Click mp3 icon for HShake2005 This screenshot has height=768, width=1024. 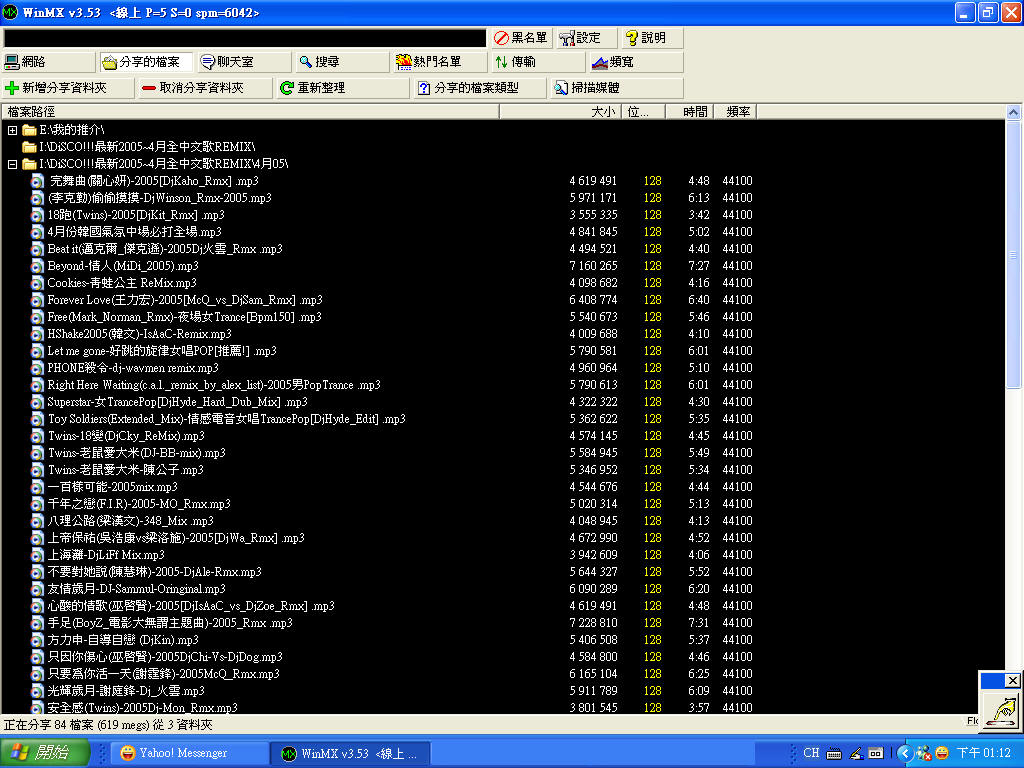[x=38, y=334]
